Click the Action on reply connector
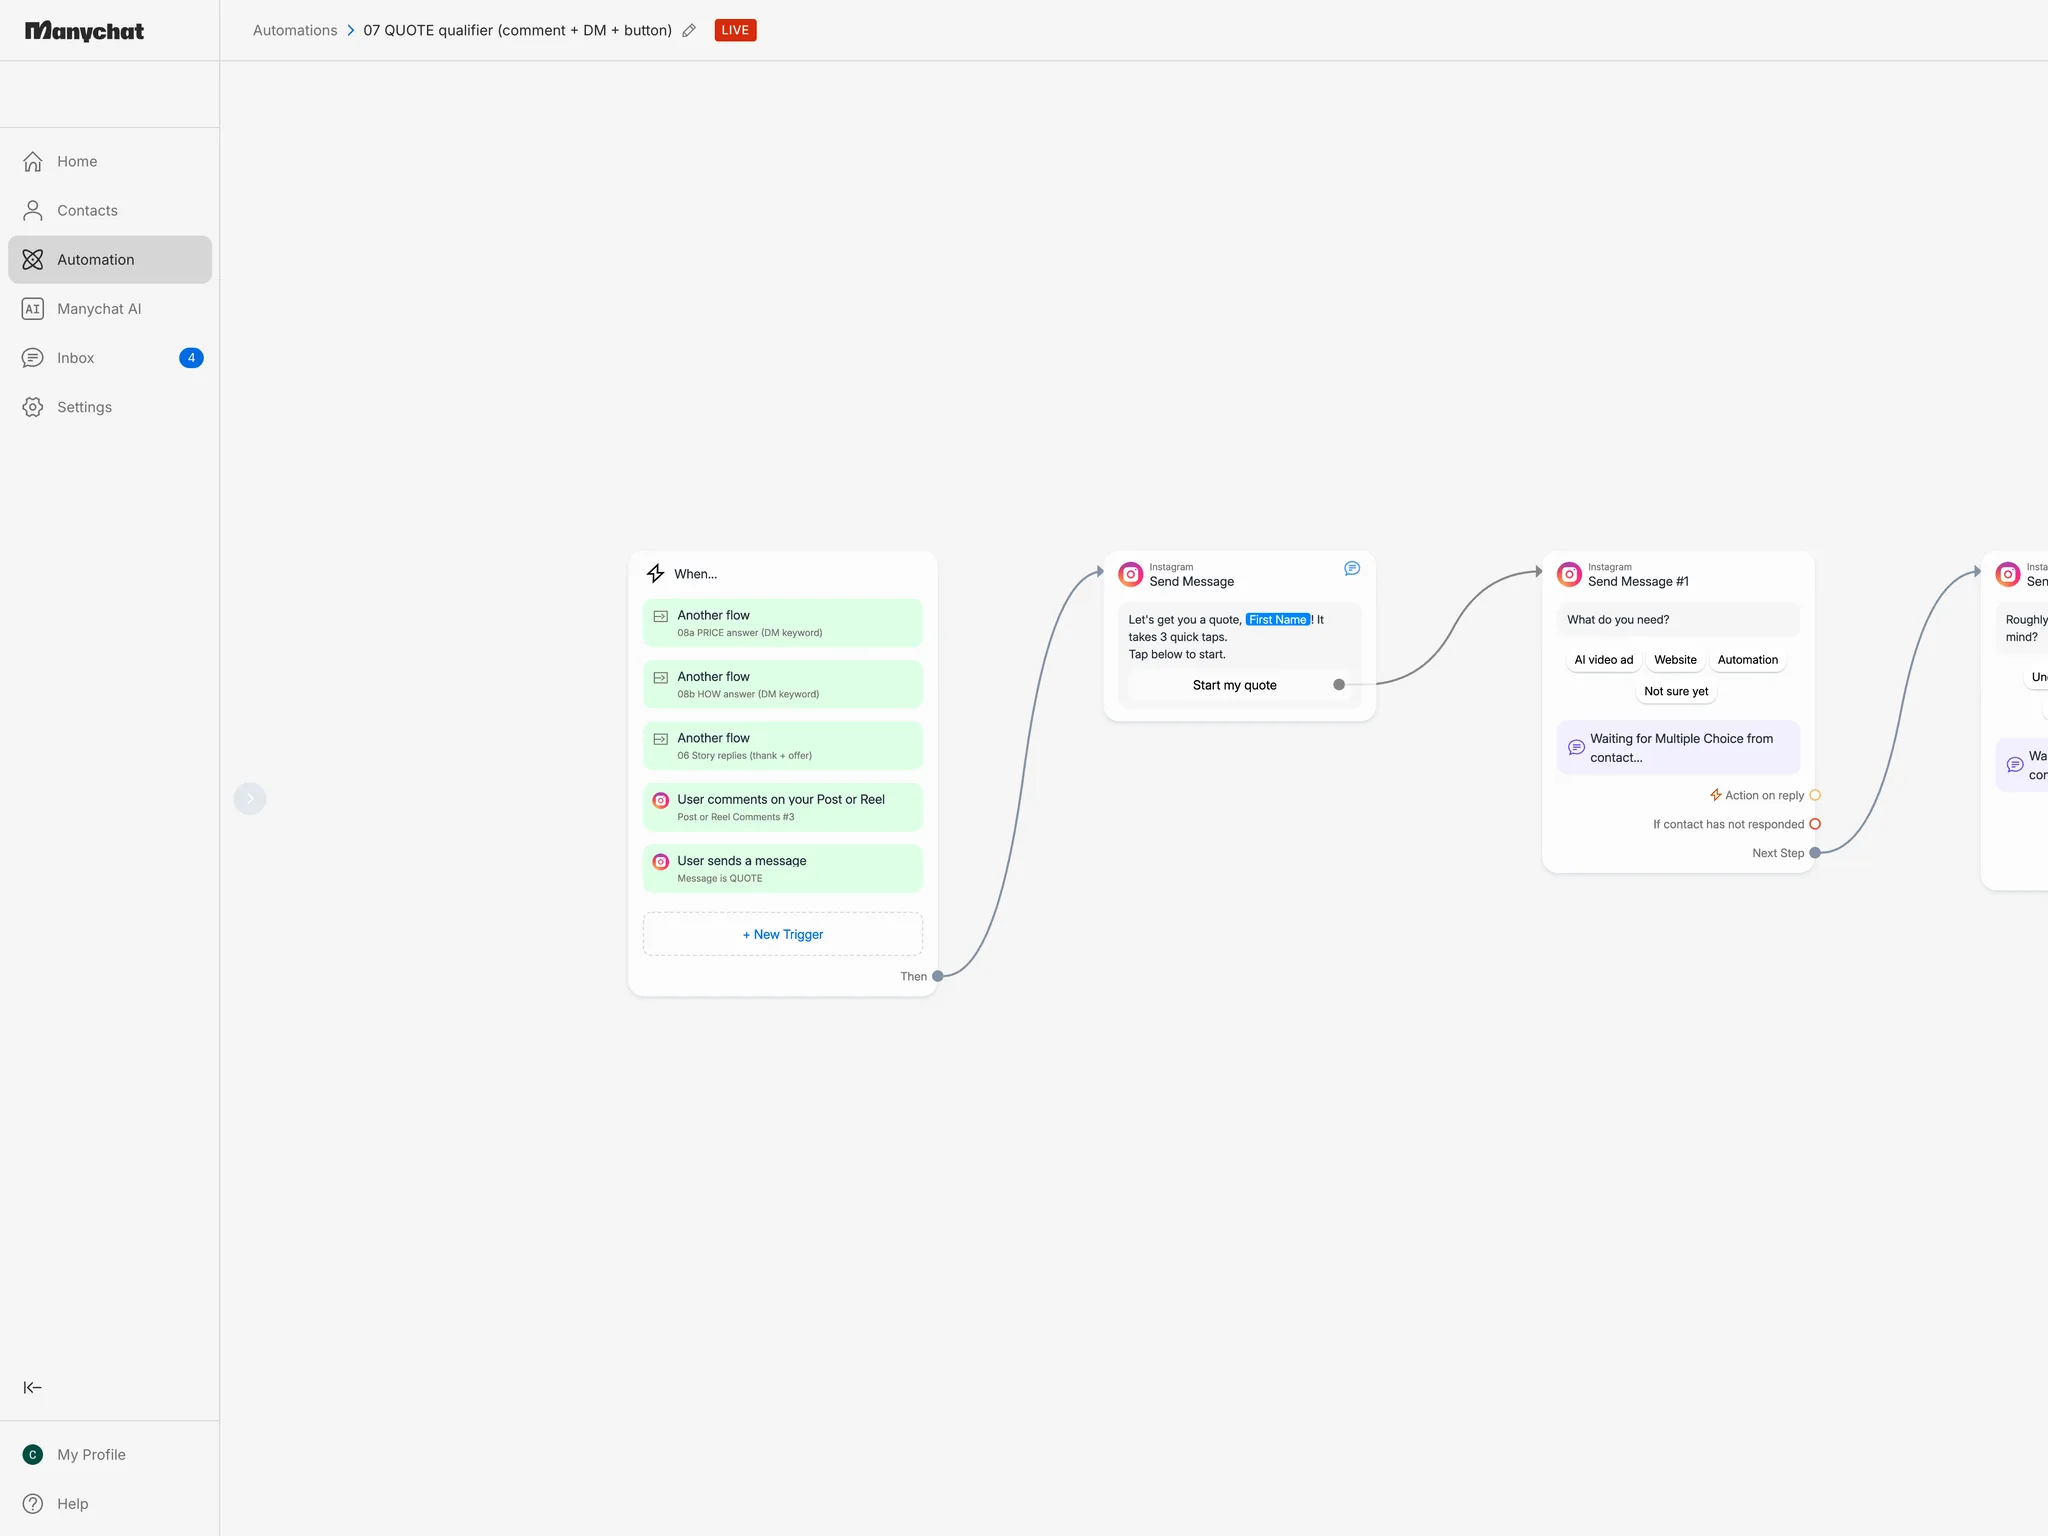The image size is (2048, 1536). (x=1815, y=795)
